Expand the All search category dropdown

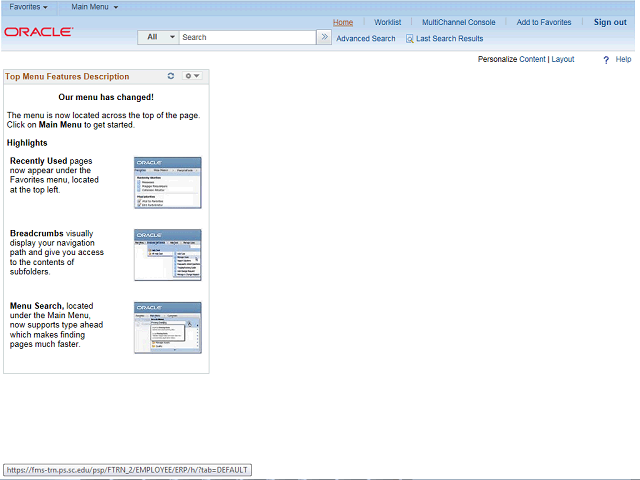[x=158, y=37]
